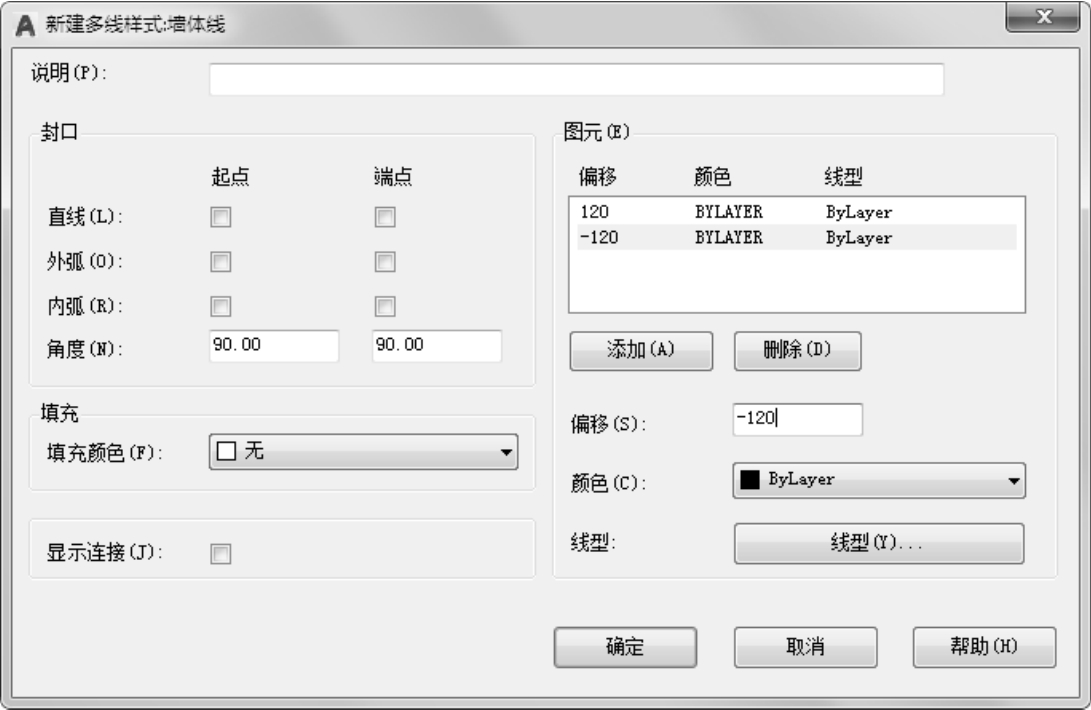Click the white 无 fill color swatch

click(226, 451)
